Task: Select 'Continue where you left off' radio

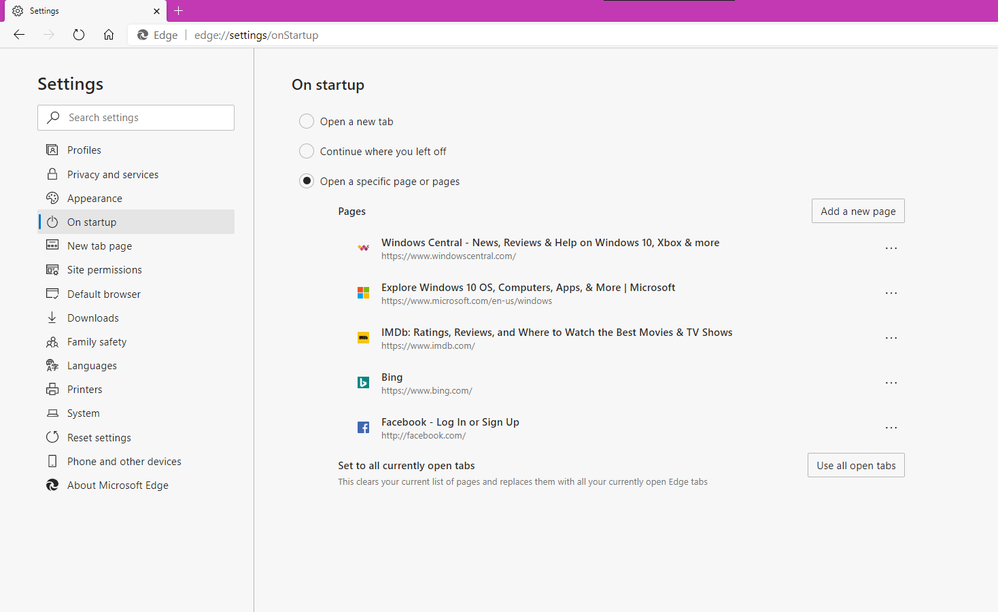Action: pos(307,151)
